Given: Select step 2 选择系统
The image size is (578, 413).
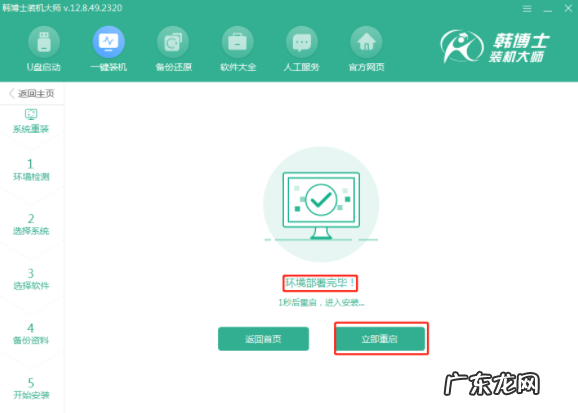Looking at the screenshot, I should click(x=31, y=225).
